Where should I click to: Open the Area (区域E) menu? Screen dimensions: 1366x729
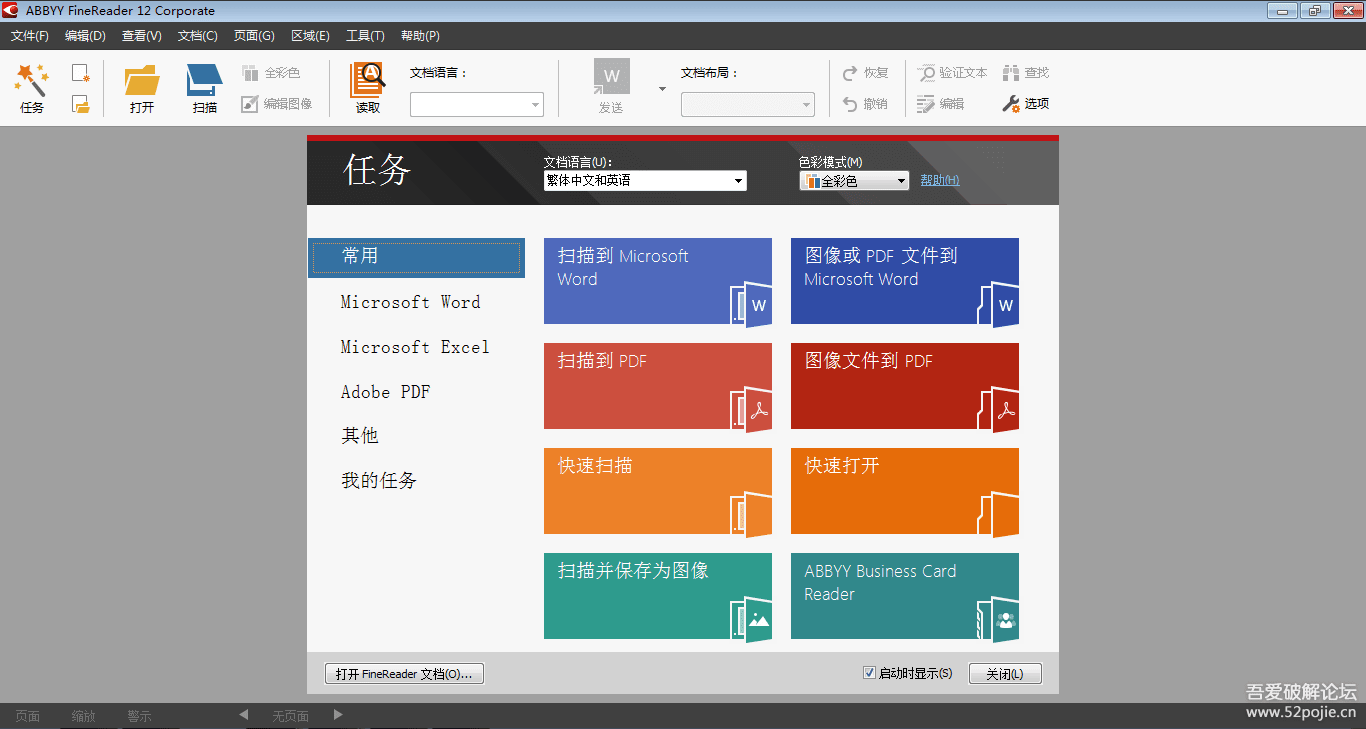pyautogui.click(x=310, y=36)
